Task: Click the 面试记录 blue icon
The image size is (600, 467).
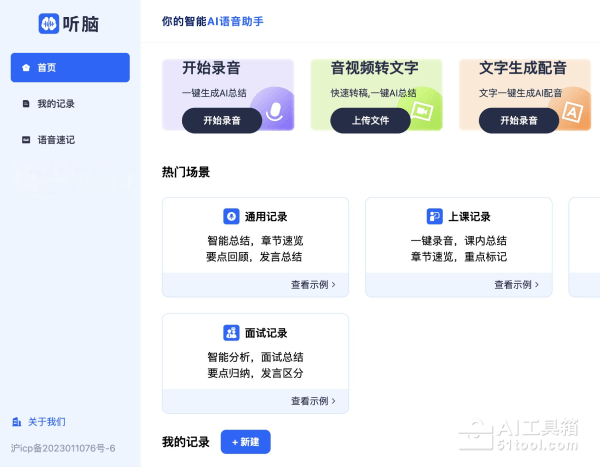Action: pyautogui.click(x=231, y=333)
